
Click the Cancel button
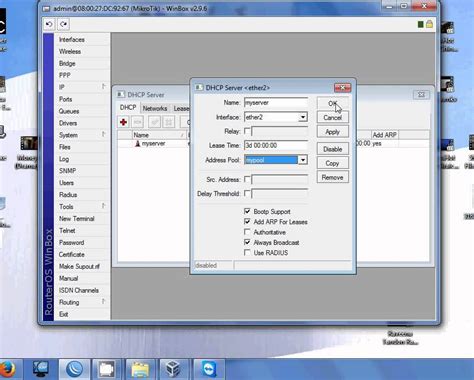[x=333, y=118]
